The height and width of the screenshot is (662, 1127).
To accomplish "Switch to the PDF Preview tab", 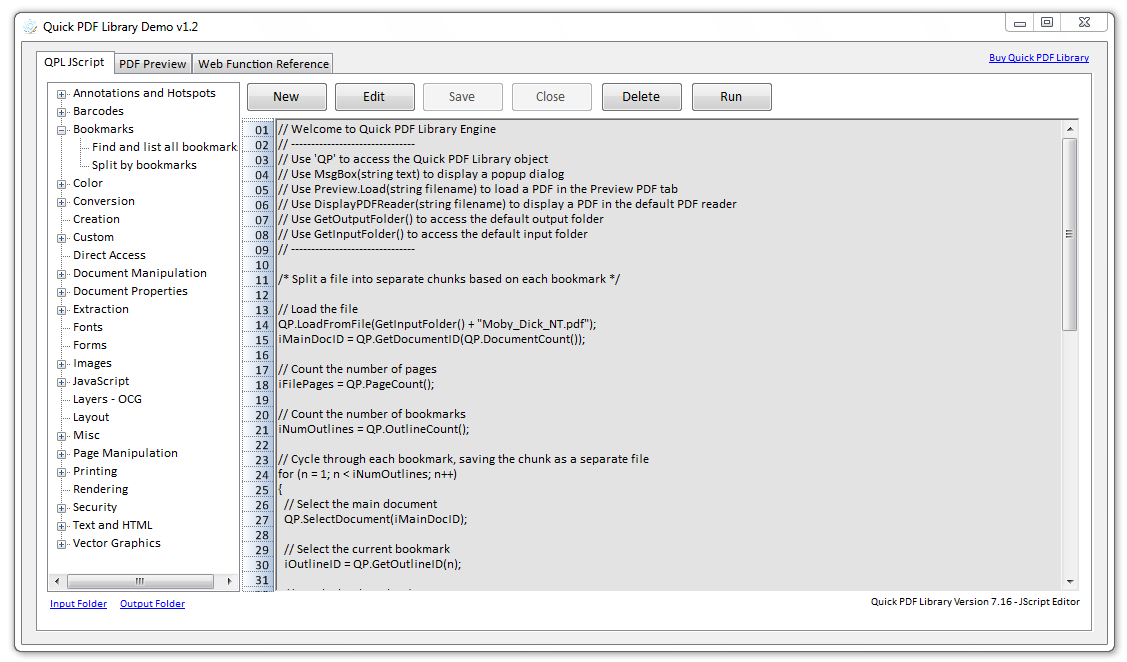I will 152,64.
